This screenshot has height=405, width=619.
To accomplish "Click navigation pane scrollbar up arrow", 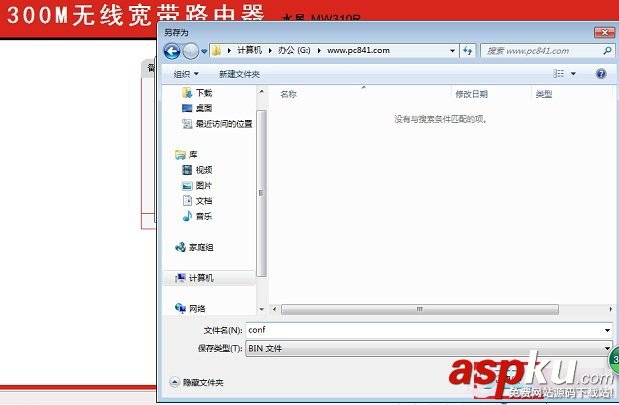I will (x=261, y=92).
